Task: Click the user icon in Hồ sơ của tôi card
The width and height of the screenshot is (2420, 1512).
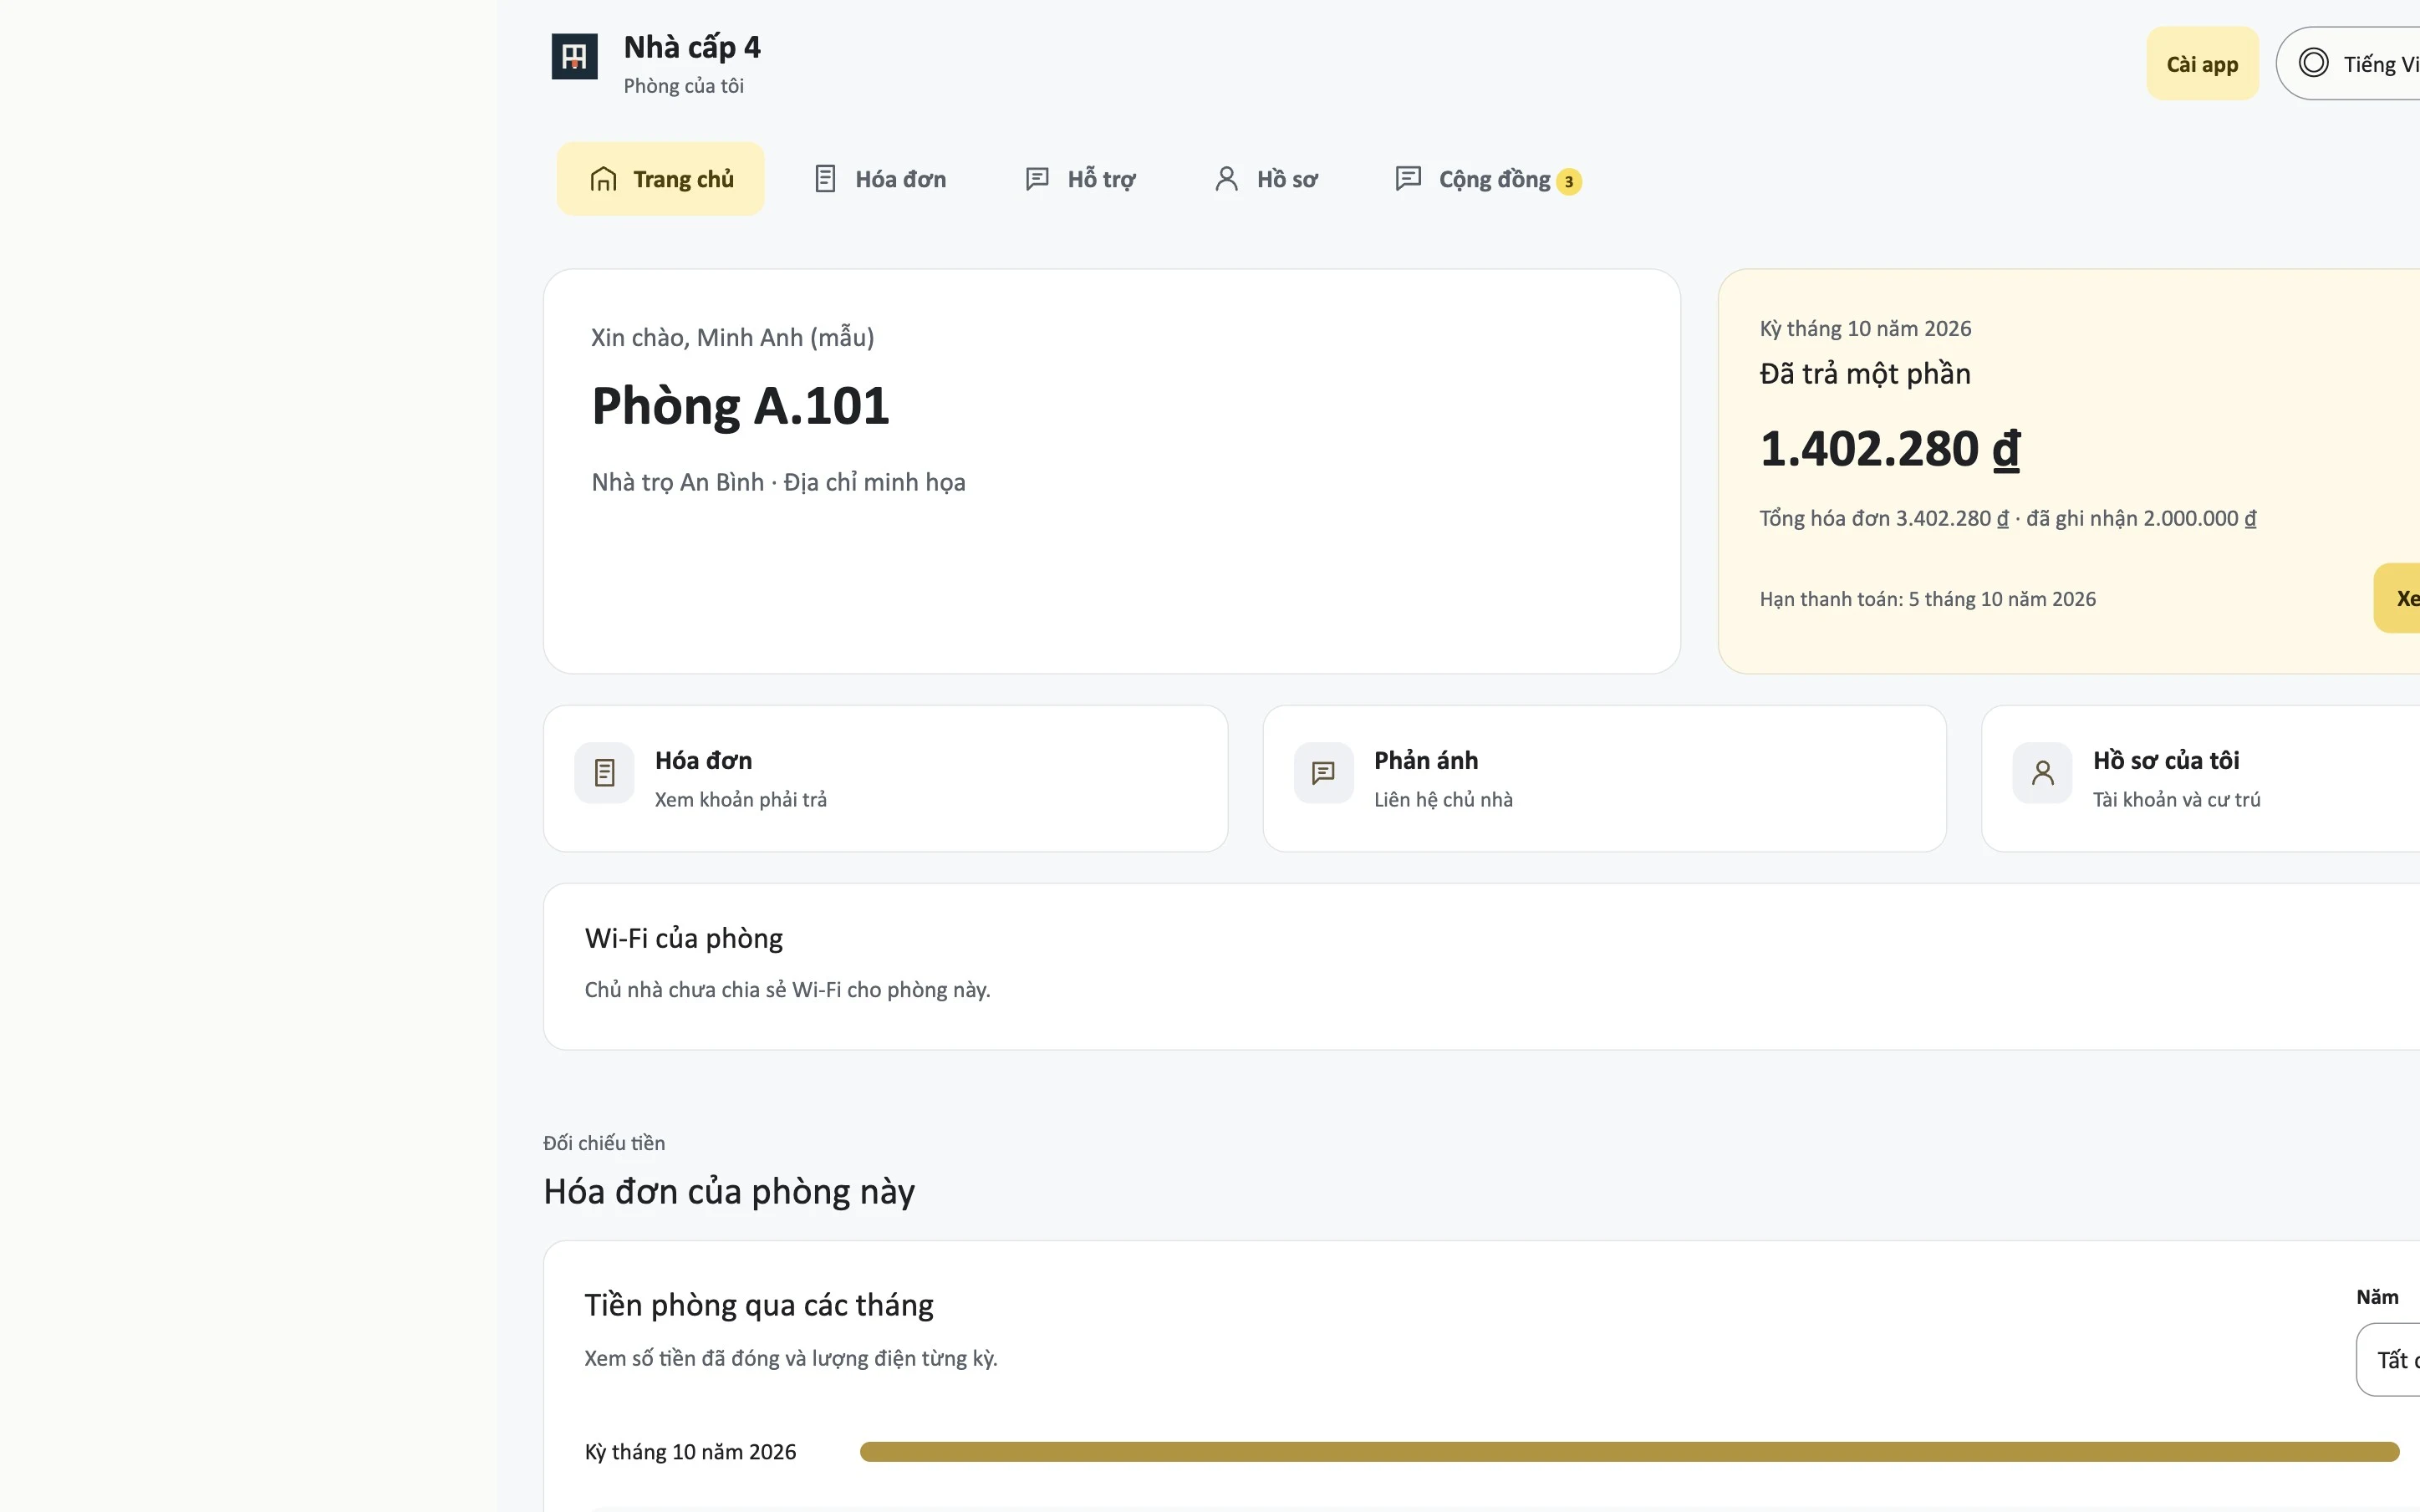Action: (x=2042, y=773)
